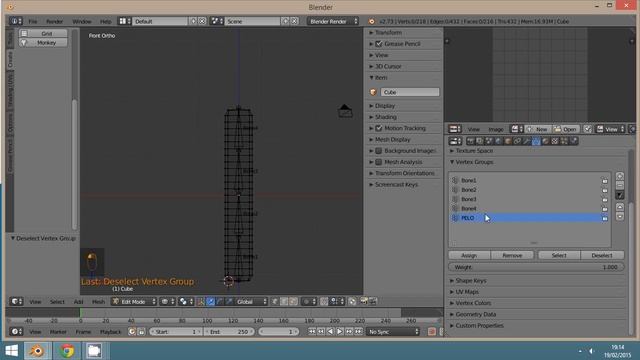Open the Blender Render engine dropdown

point(333,21)
